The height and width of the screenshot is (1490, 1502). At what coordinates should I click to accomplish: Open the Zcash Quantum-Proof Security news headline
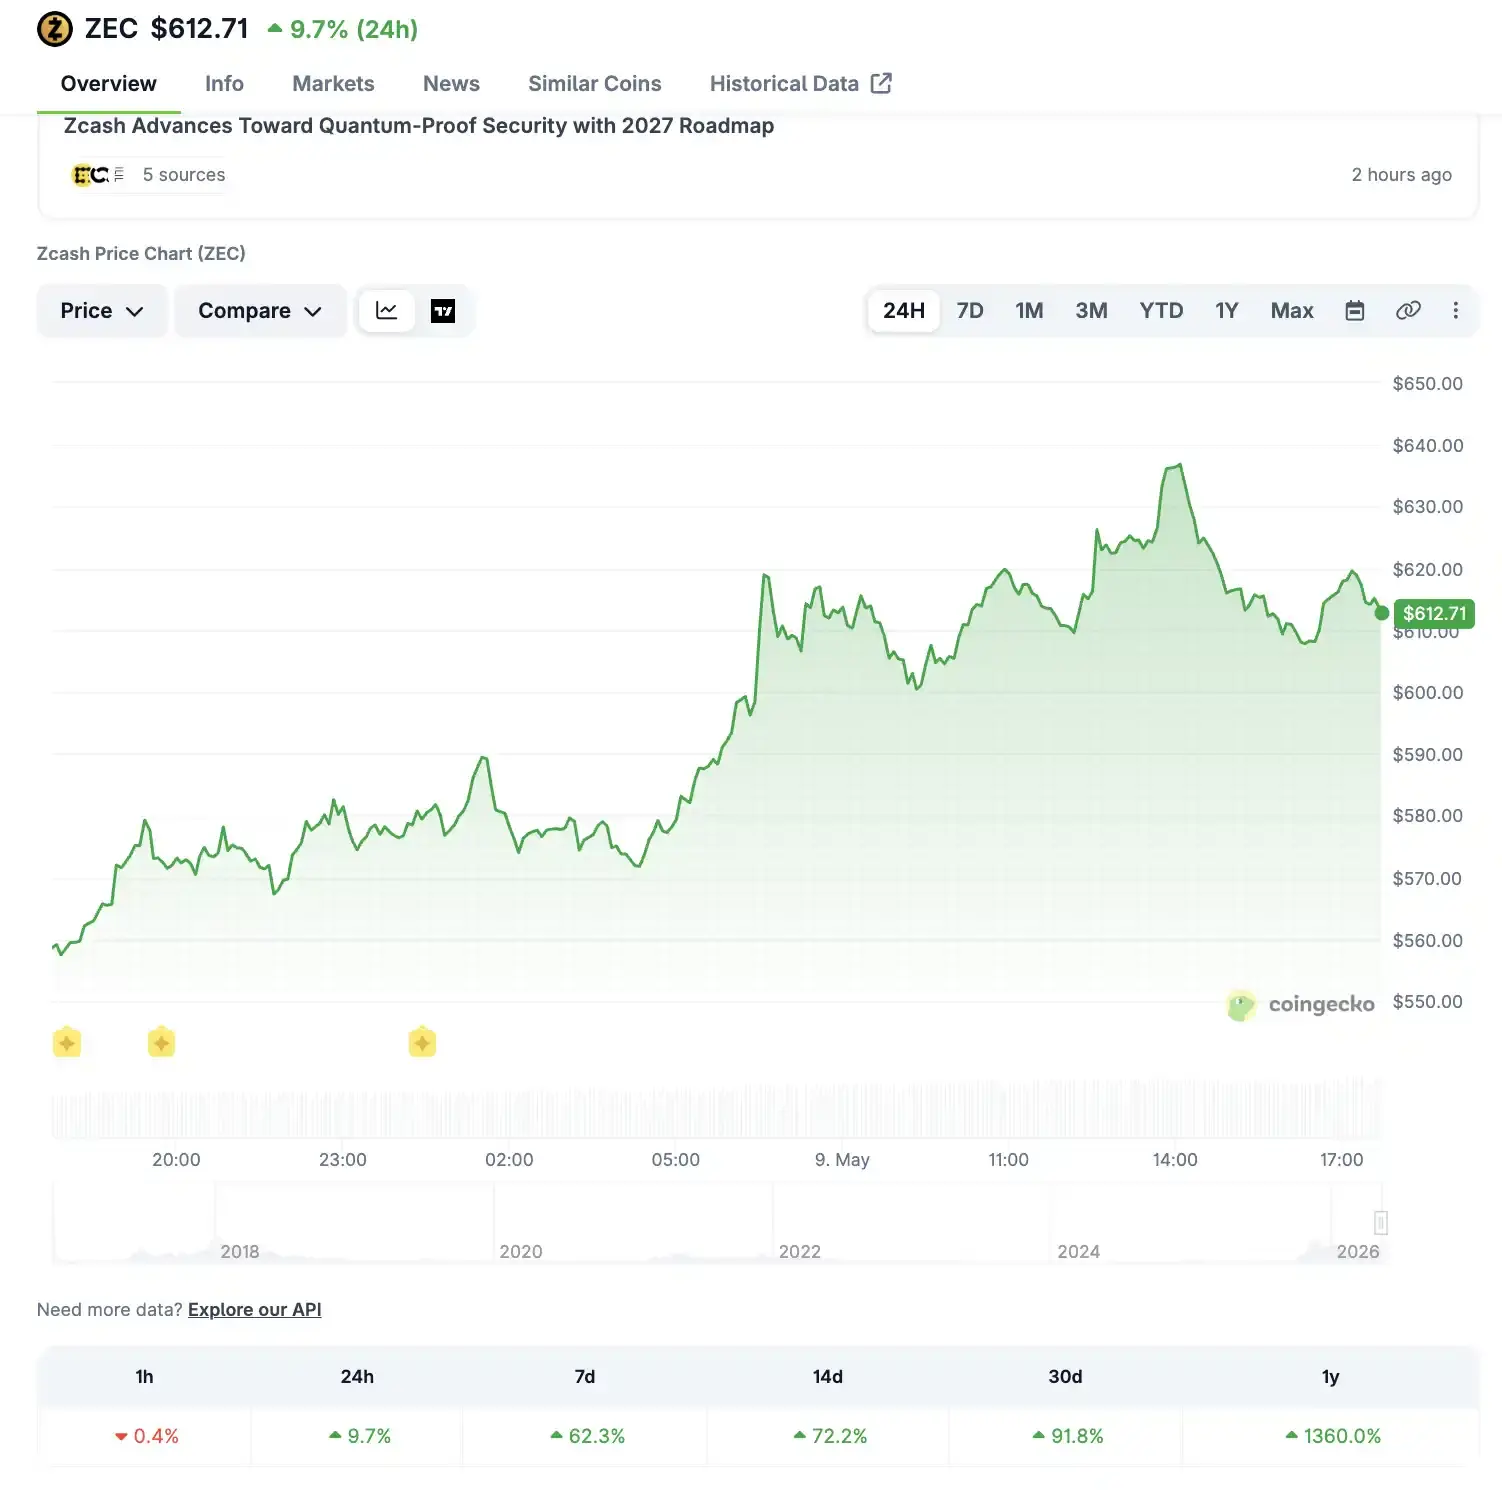pyautogui.click(x=419, y=126)
